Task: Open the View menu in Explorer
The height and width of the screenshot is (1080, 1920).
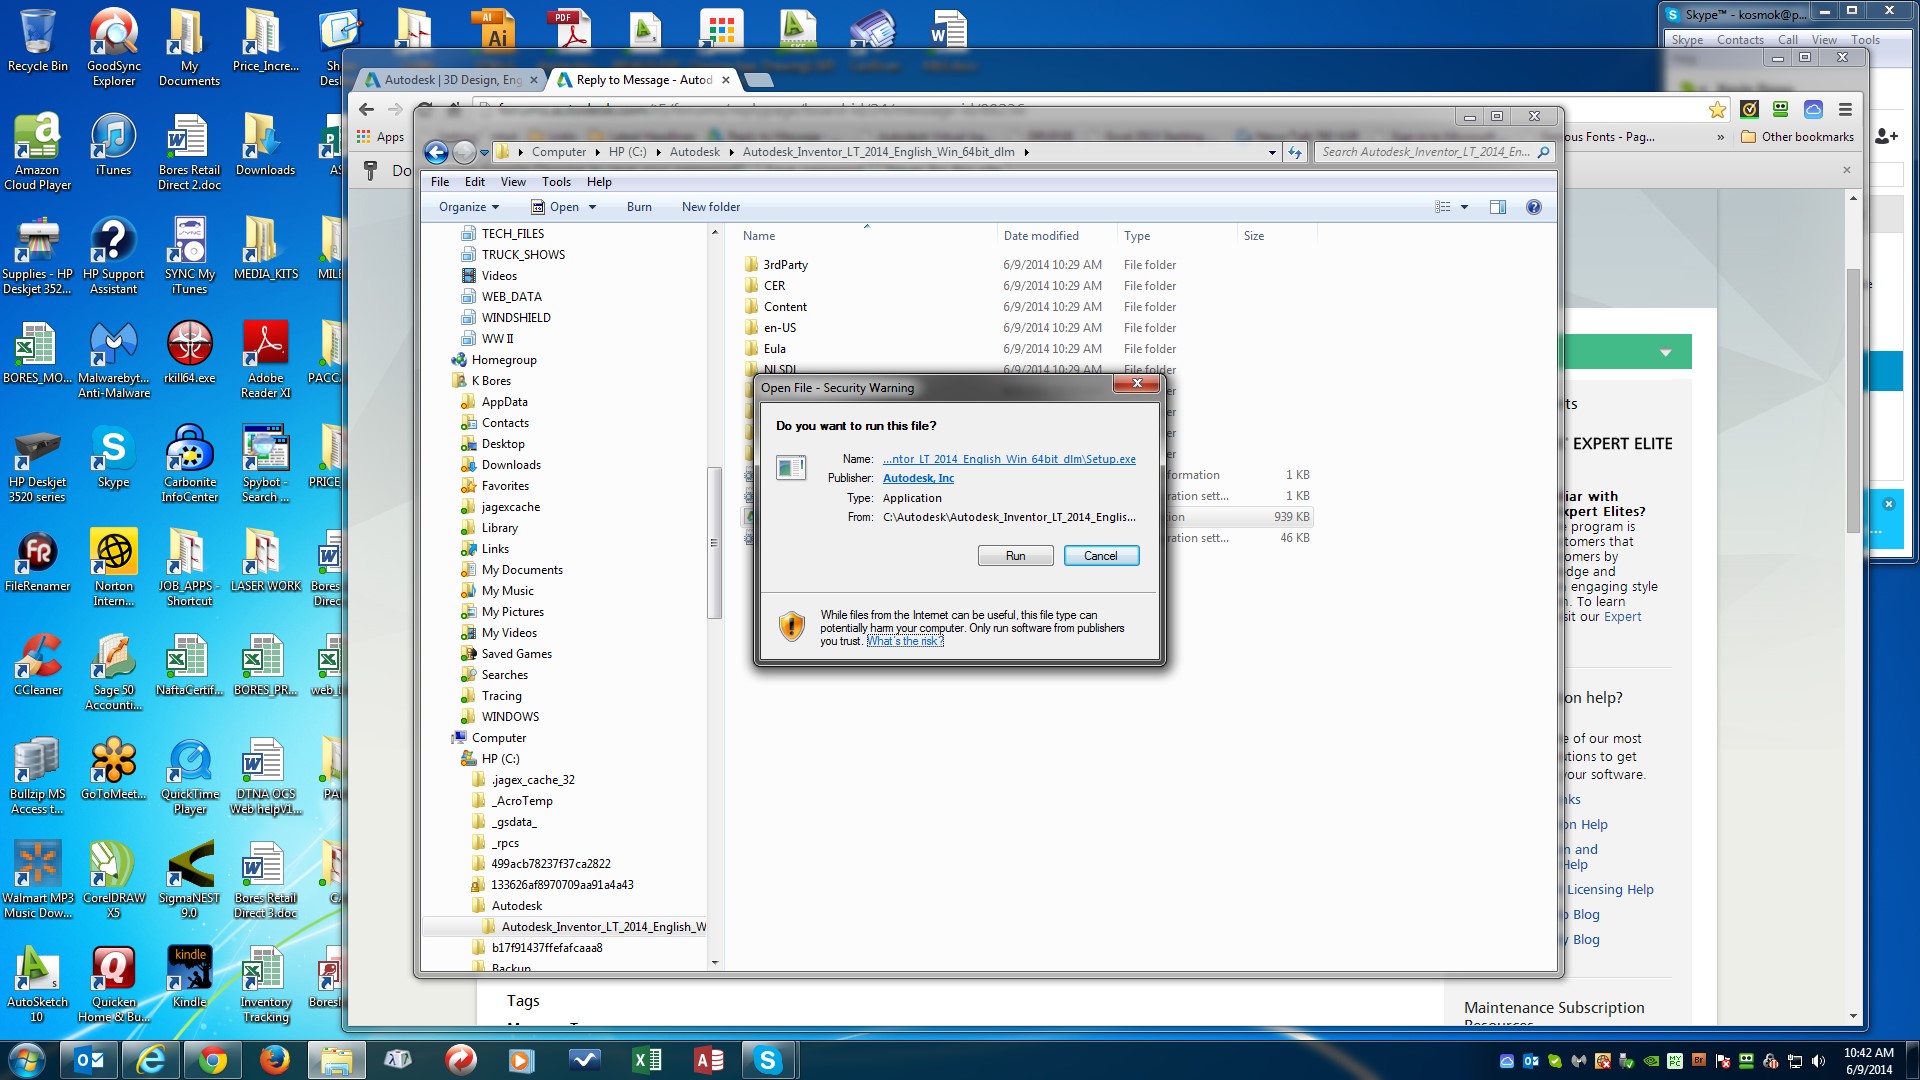Action: [x=513, y=182]
